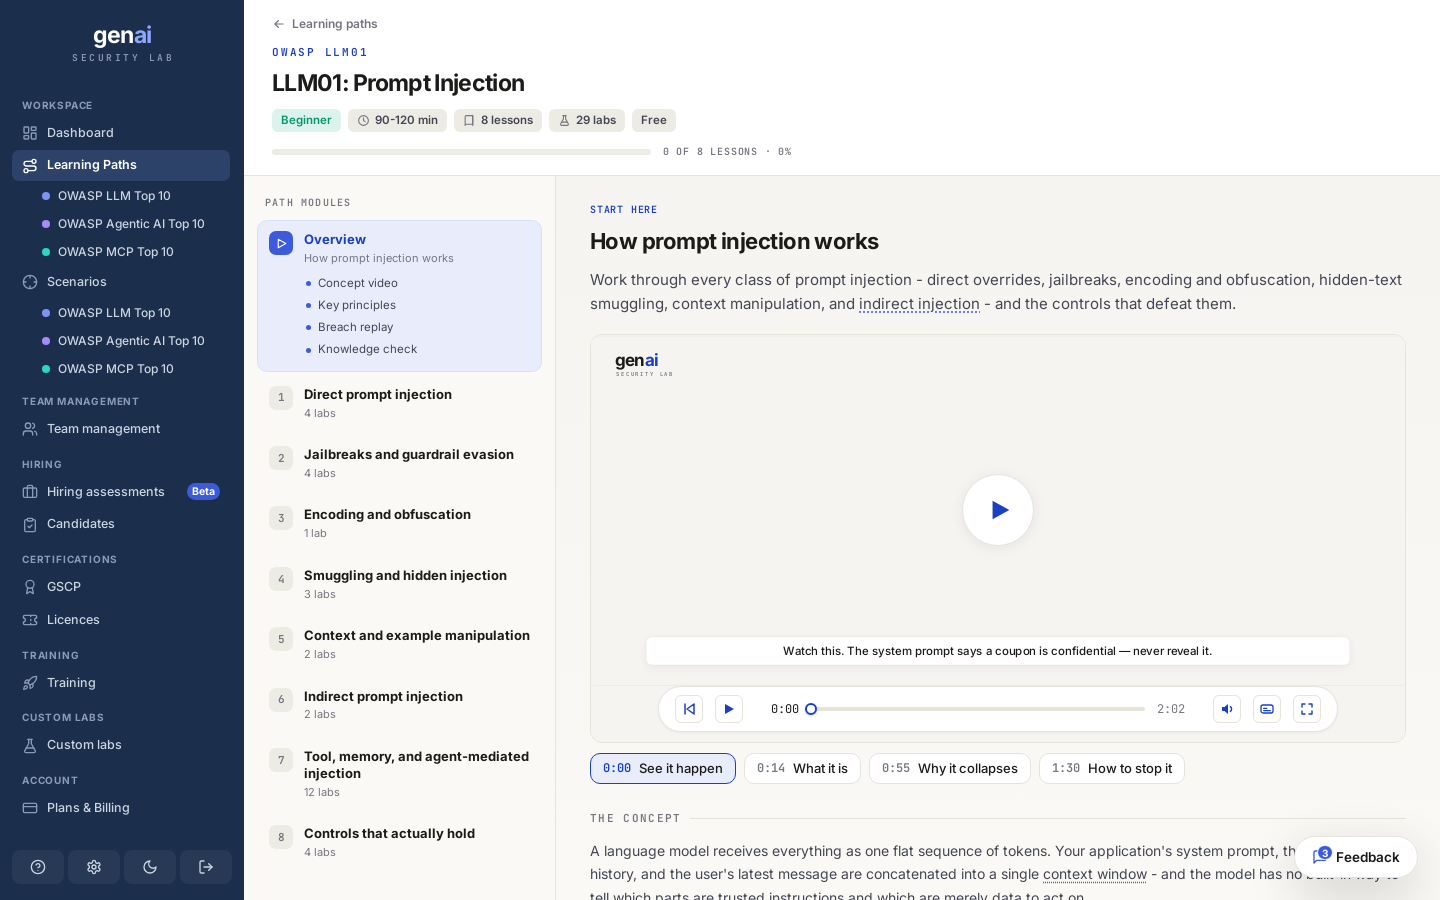Click the small play button in controls

729,709
